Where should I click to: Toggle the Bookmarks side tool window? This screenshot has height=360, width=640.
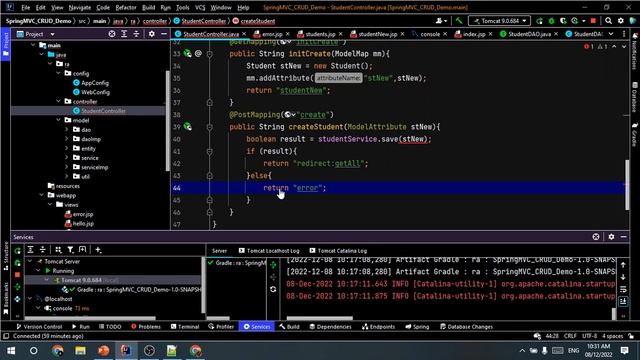point(5,298)
